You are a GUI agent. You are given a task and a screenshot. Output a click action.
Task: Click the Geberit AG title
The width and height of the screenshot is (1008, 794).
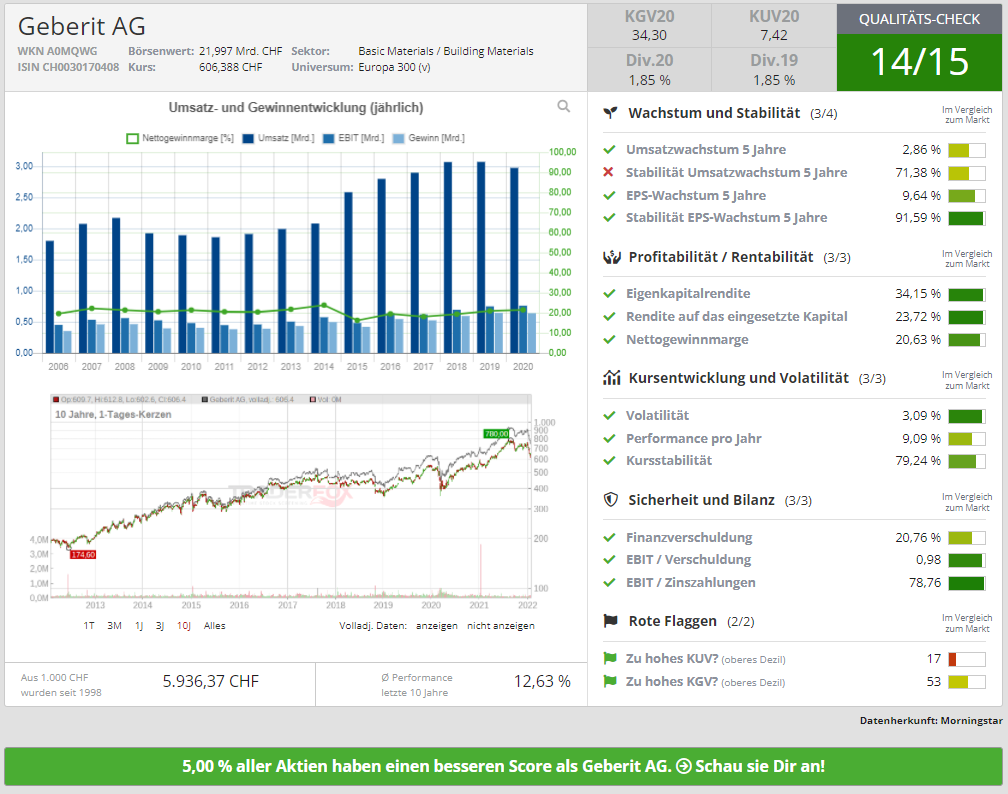click(82, 26)
